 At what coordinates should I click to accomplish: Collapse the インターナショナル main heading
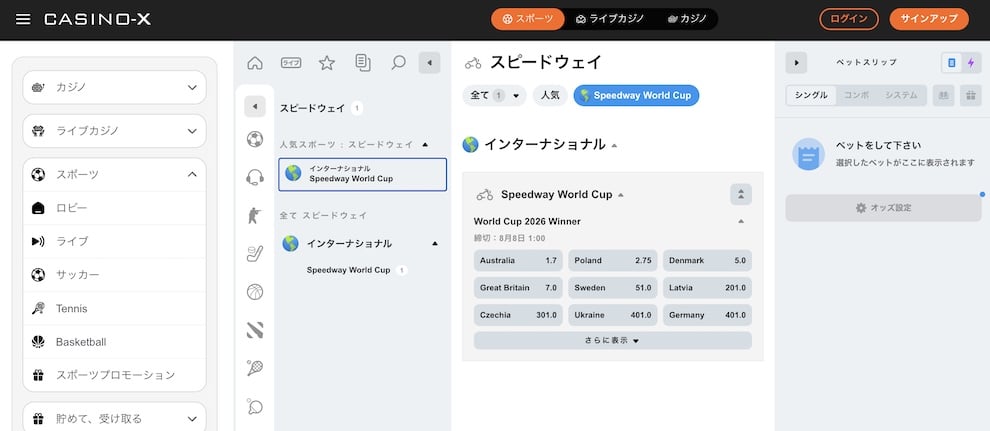point(614,145)
